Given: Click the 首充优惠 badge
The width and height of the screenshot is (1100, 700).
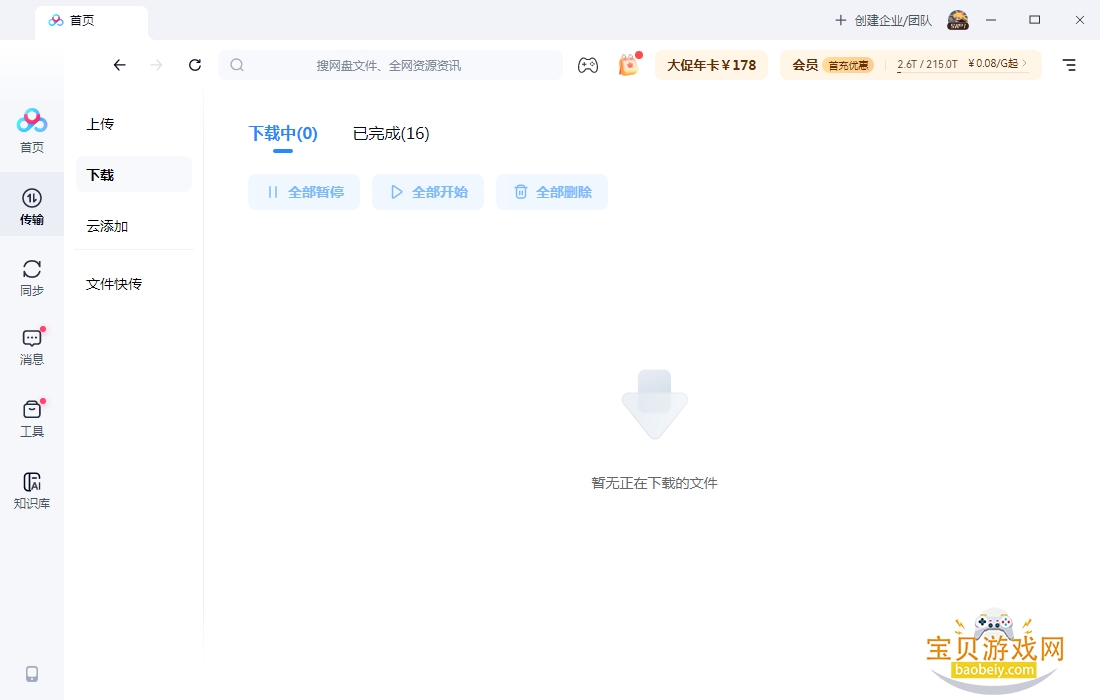Looking at the screenshot, I should coord(848,65).
